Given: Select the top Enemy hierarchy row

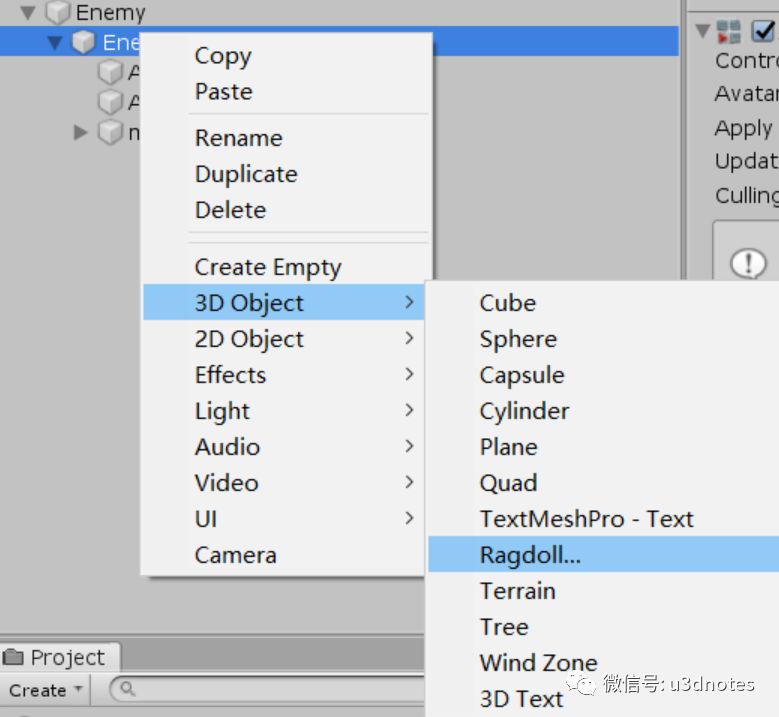Looking at the screenshot, I should [x=339, y=12].
